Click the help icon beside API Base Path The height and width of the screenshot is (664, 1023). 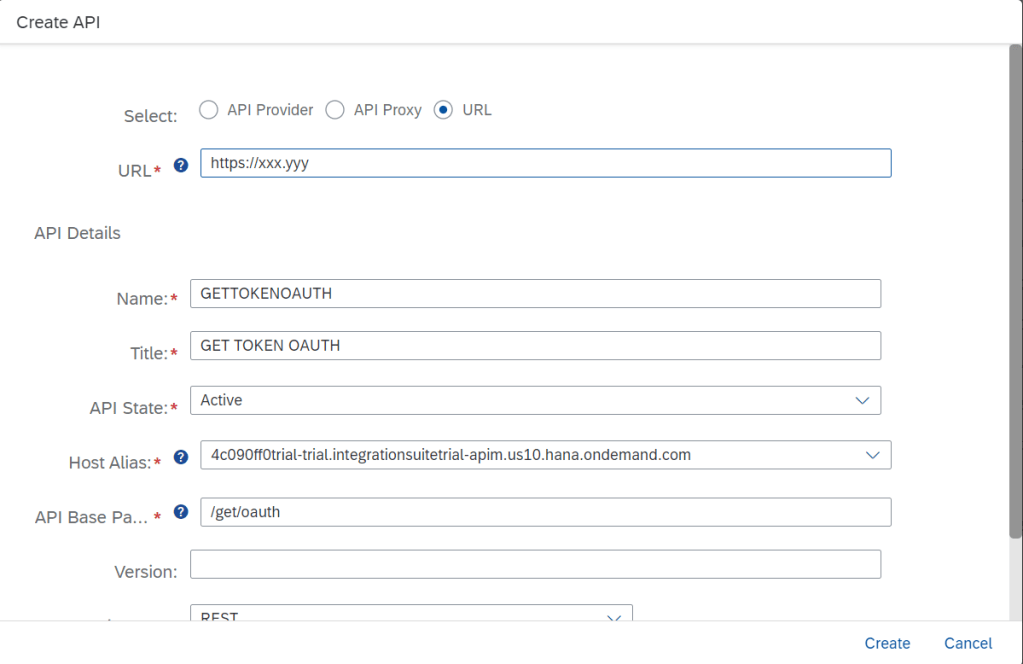tap(181, 512)
